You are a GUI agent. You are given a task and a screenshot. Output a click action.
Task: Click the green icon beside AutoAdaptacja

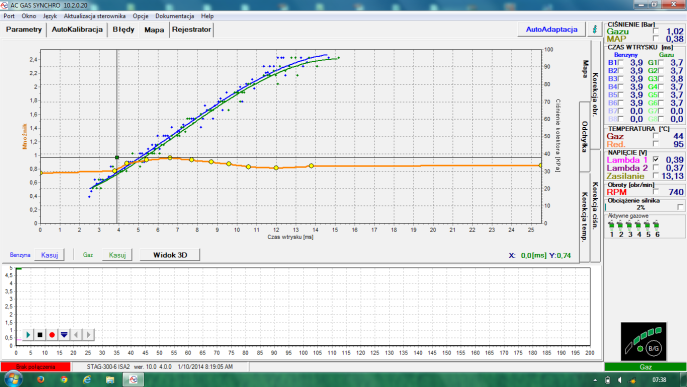pos(595,29)
